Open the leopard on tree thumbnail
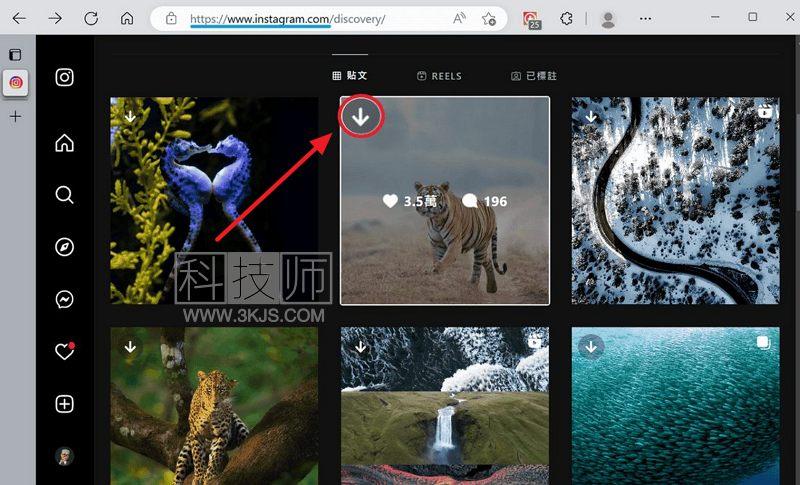 (214, 406)
